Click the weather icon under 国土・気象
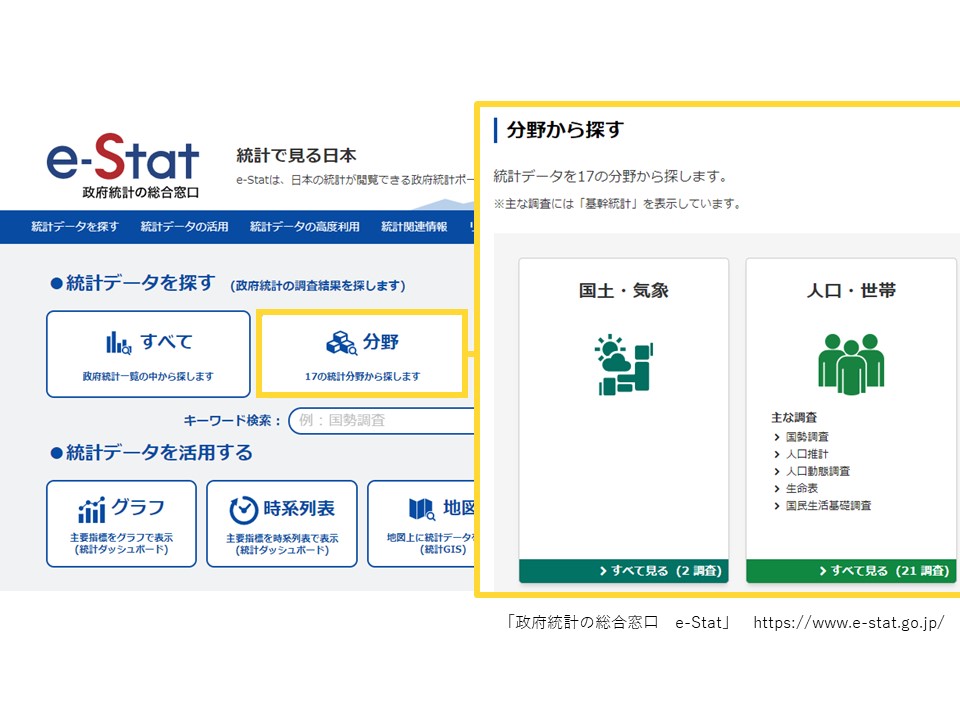The image size is (960, 720). tap(624, 365)
